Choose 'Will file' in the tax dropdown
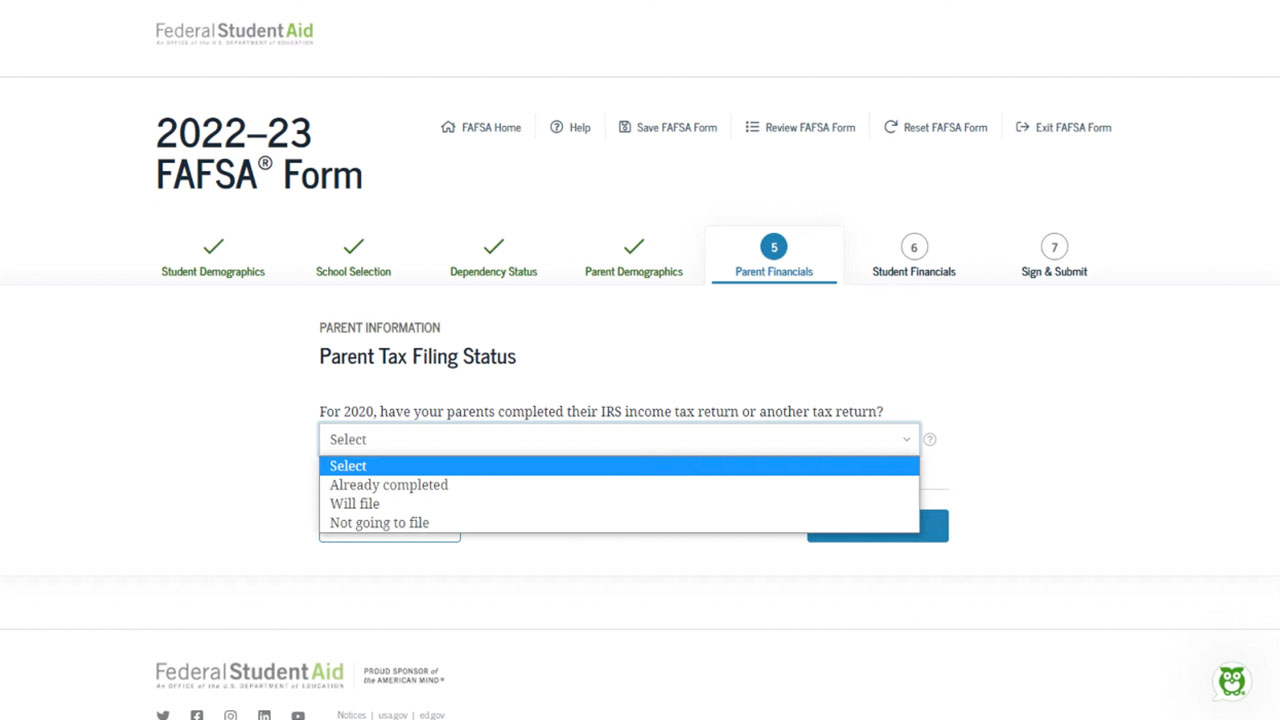This screenshot has height=720, width=1280. click(x=354, y=503)
